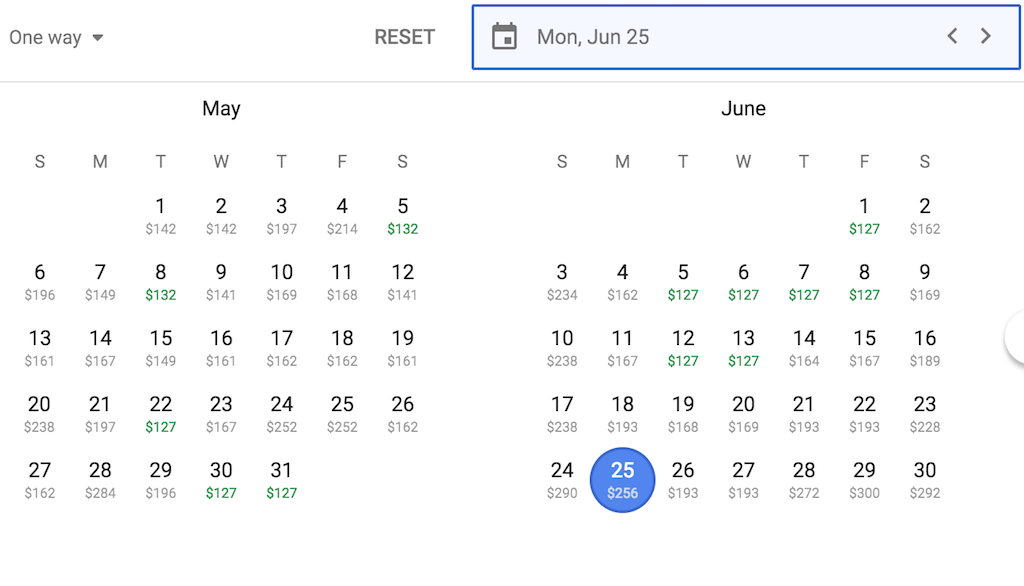Open the One way trip type dropdown
This screenshot has width=1024, height=586.
pos(56,37)
